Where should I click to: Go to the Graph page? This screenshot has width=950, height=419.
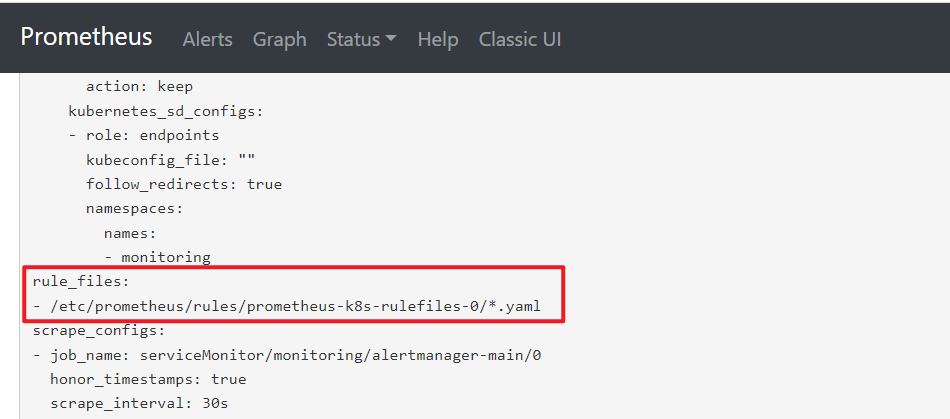tap(279, 40)
